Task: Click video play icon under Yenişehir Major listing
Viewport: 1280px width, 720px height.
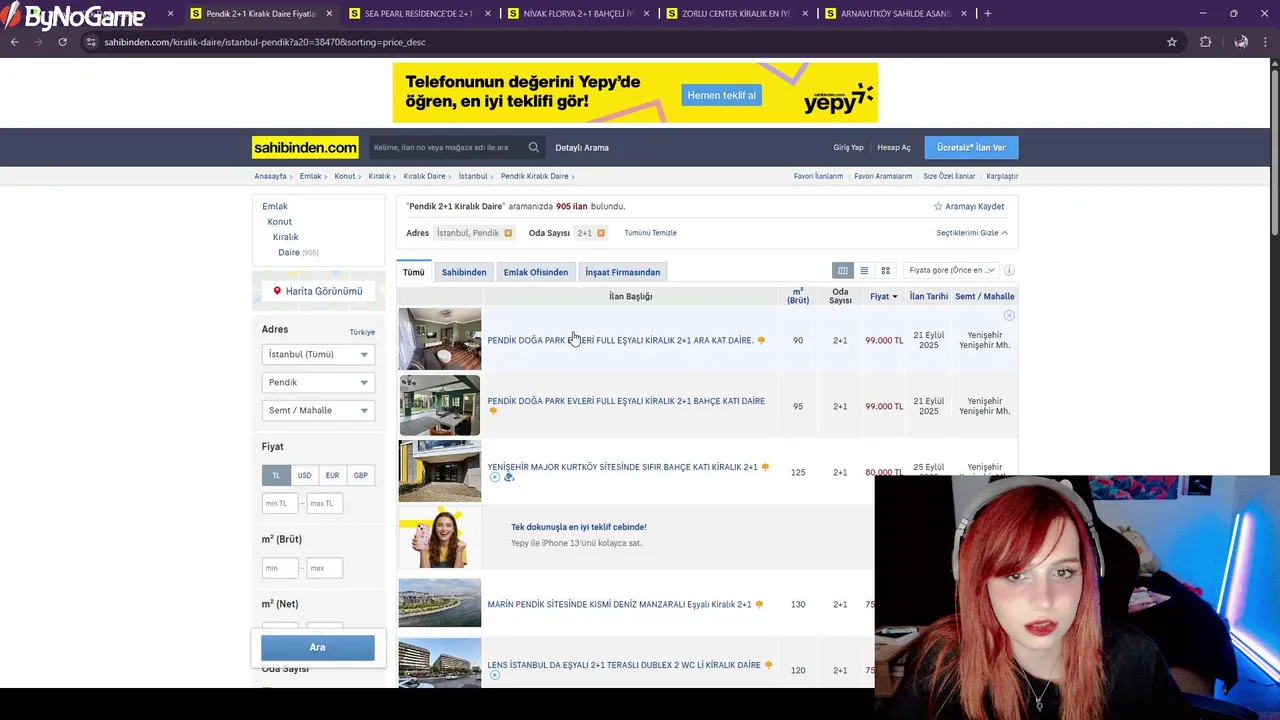Action: pyautogui.click(x=494, y=477)
